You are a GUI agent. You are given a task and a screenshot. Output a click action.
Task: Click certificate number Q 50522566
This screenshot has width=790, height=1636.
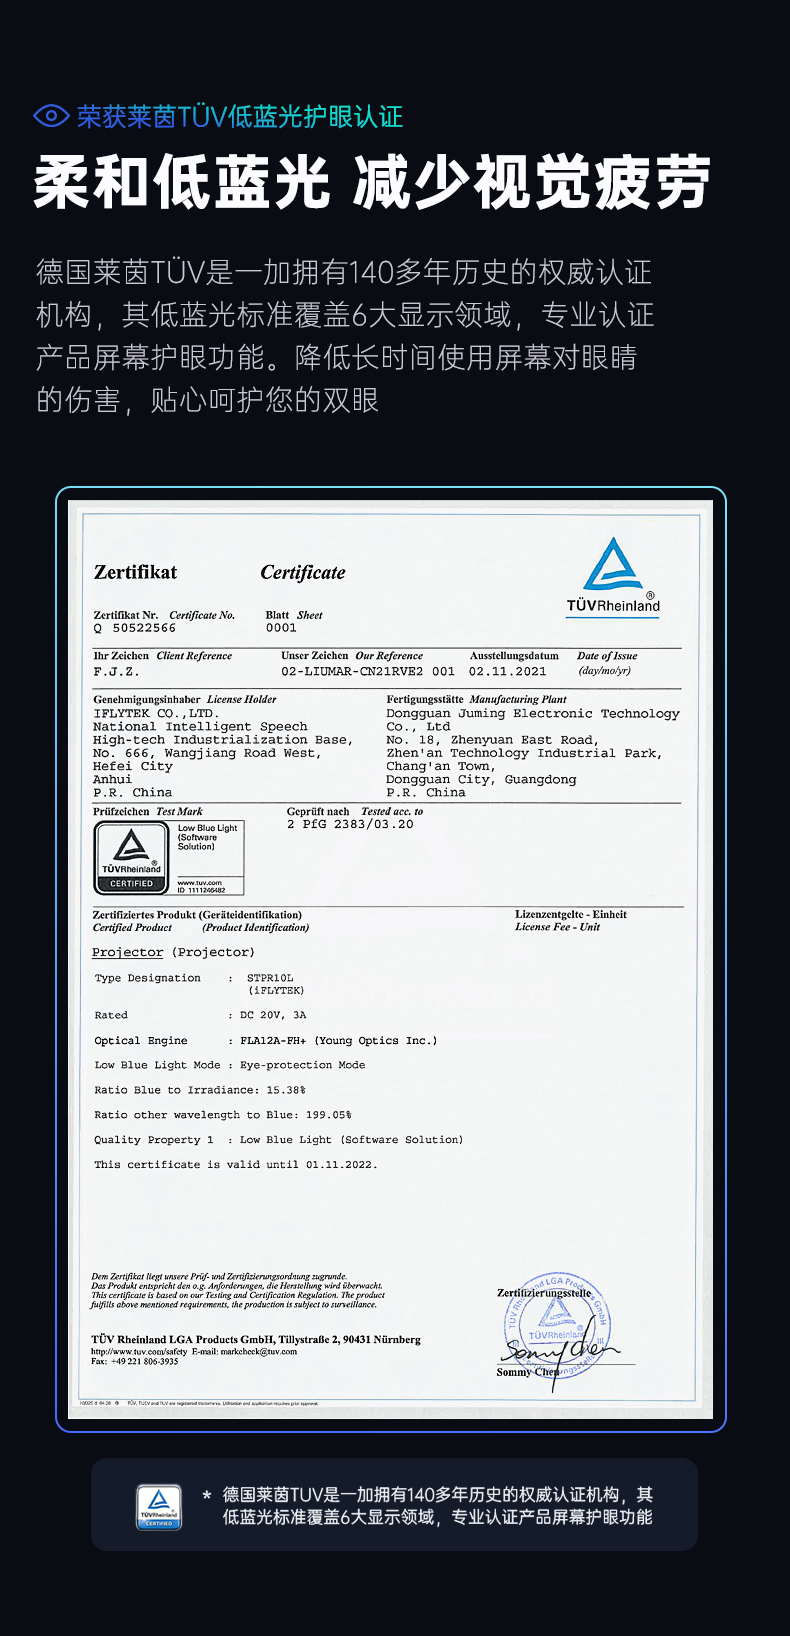coord(135,628)
